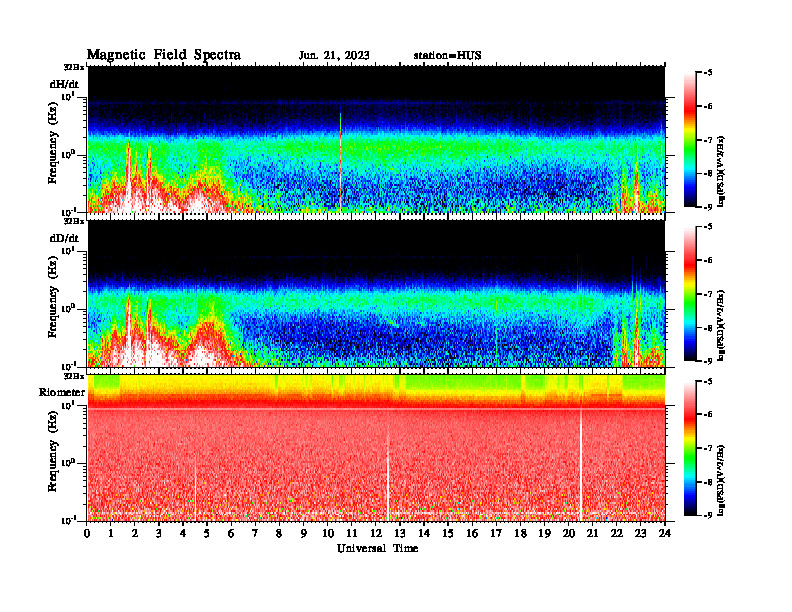Click the "-9" tick on the dH/dt color scale

click(x=708, y=207)
